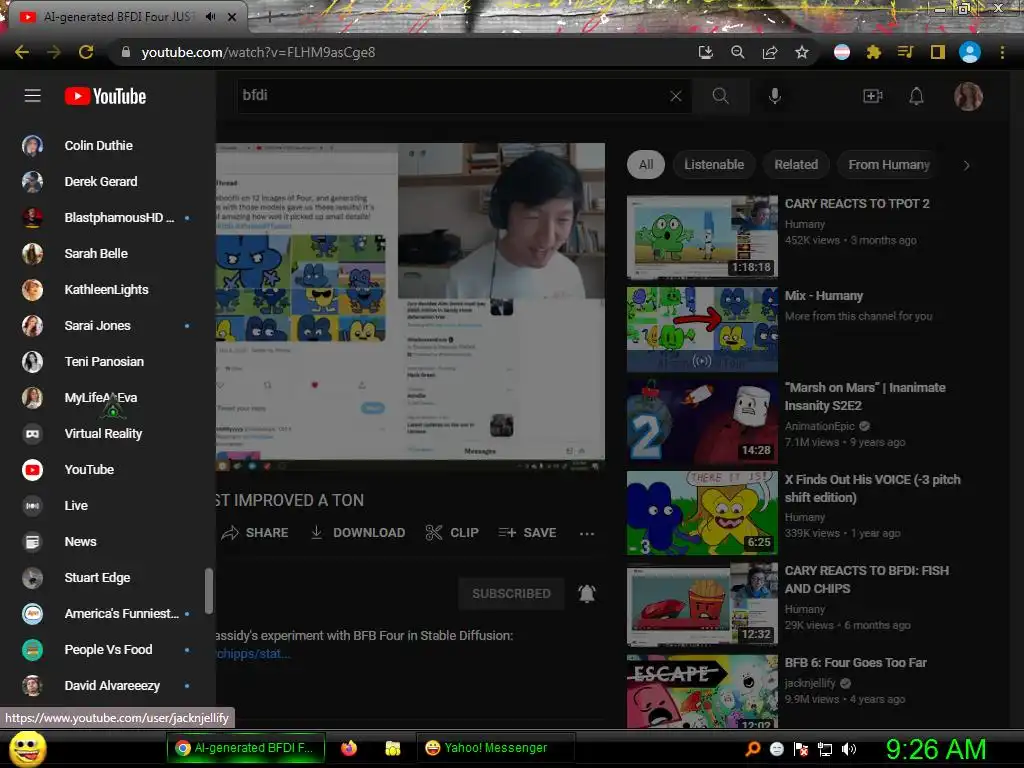Clear the bfdi search text
The height and width of the screenshot is (768, 1024).
676,96
